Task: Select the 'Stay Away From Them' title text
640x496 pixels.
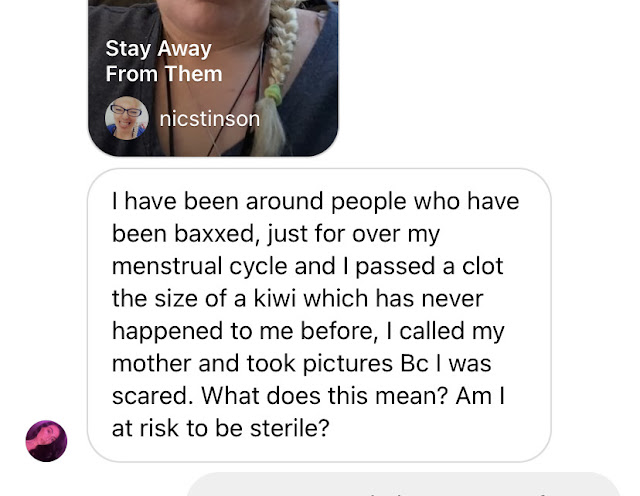Action: click(x=164, y=61)
